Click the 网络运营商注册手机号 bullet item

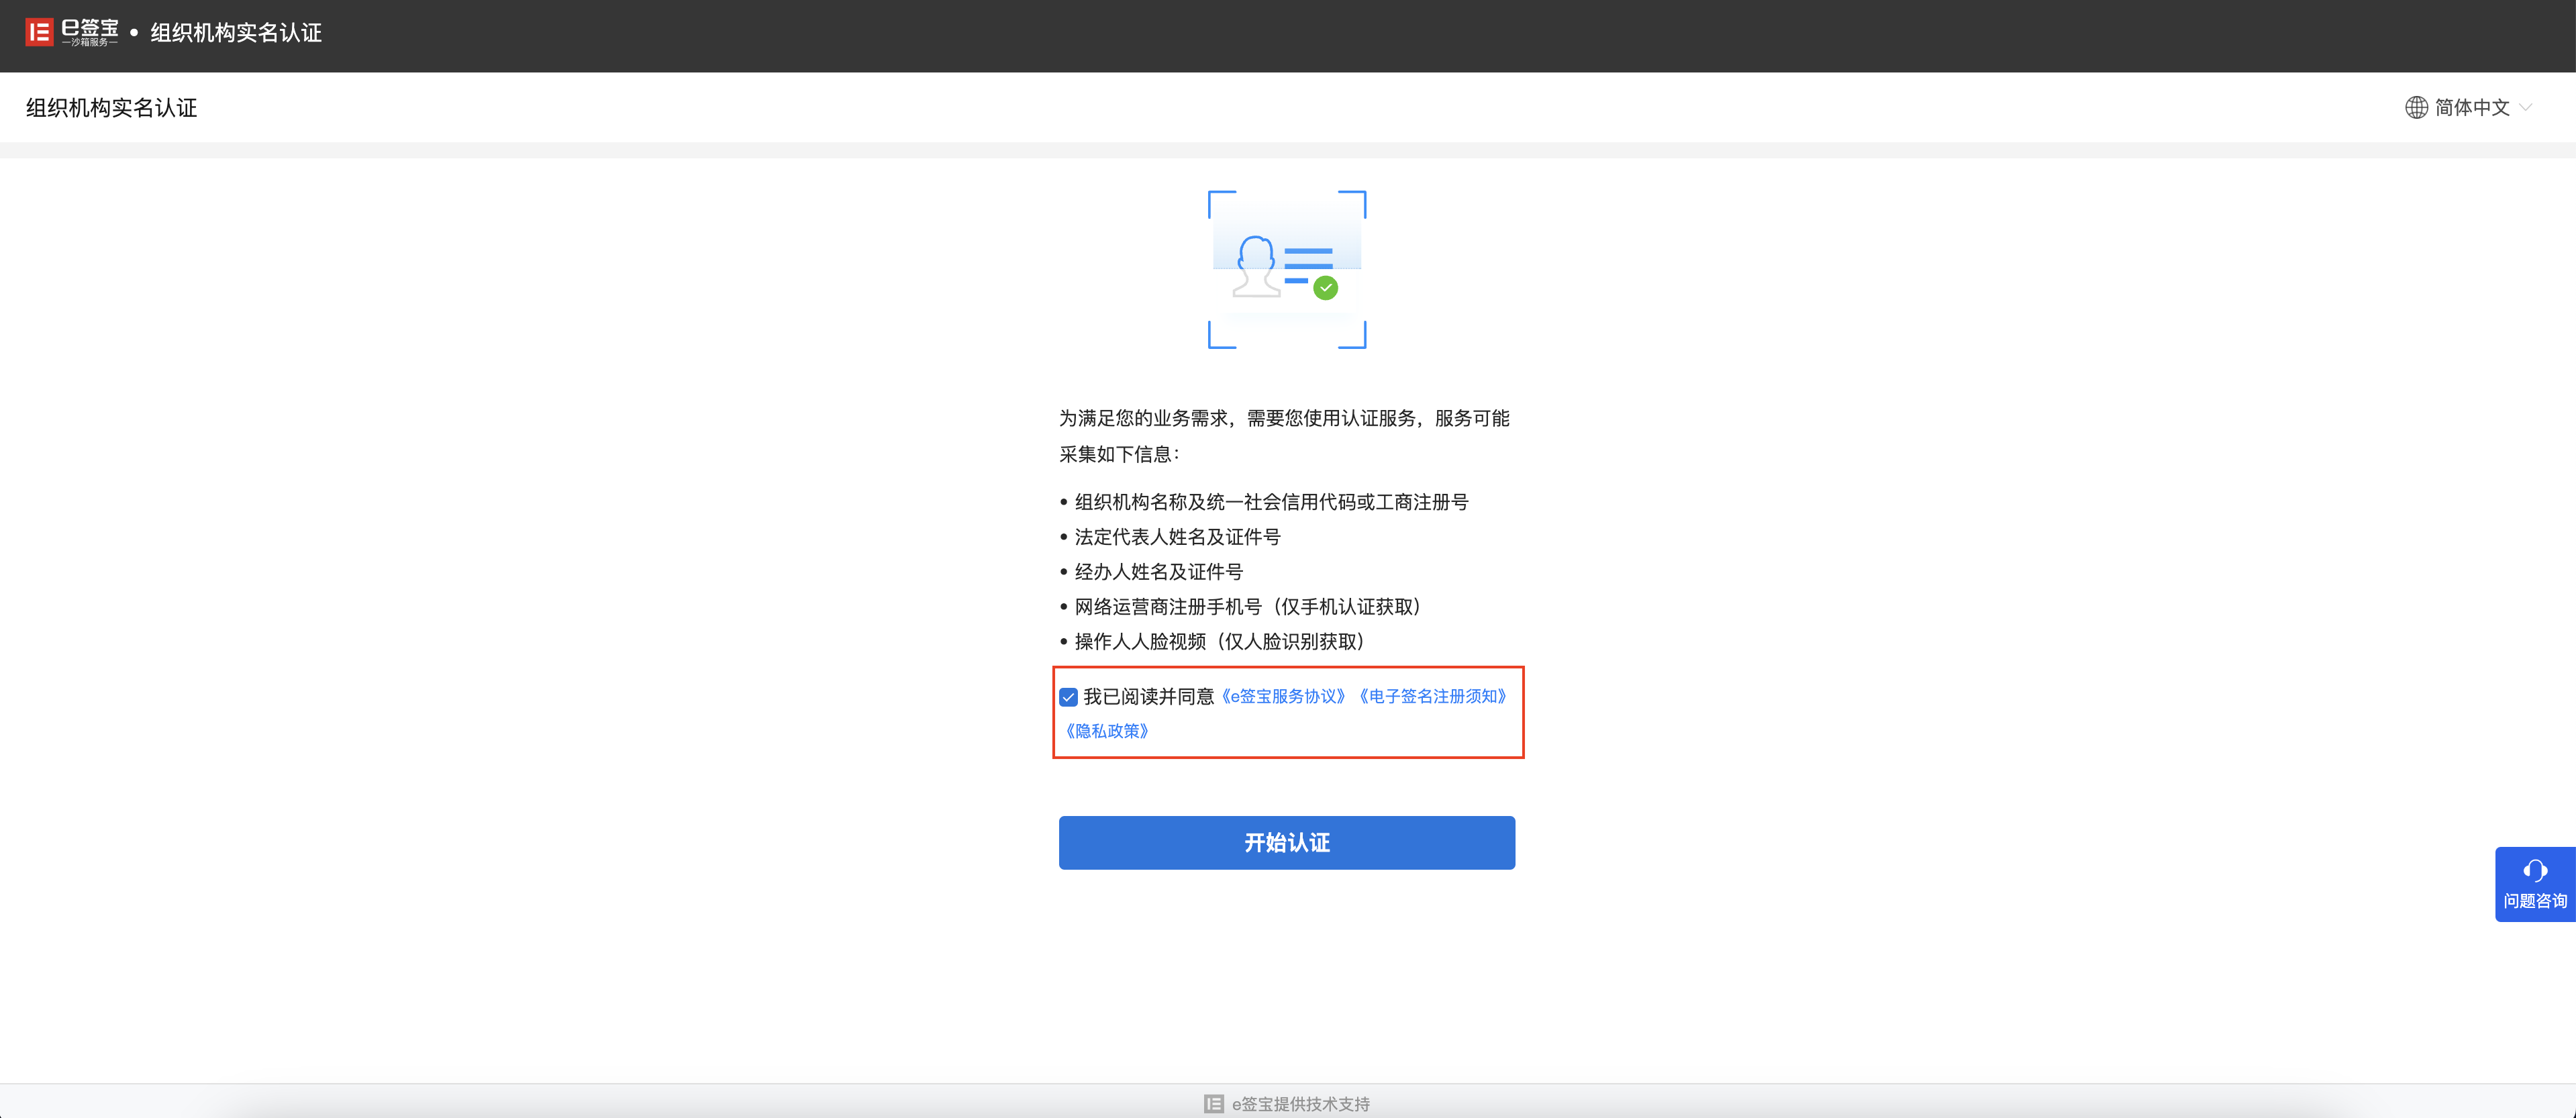(x=1241, y=607)
